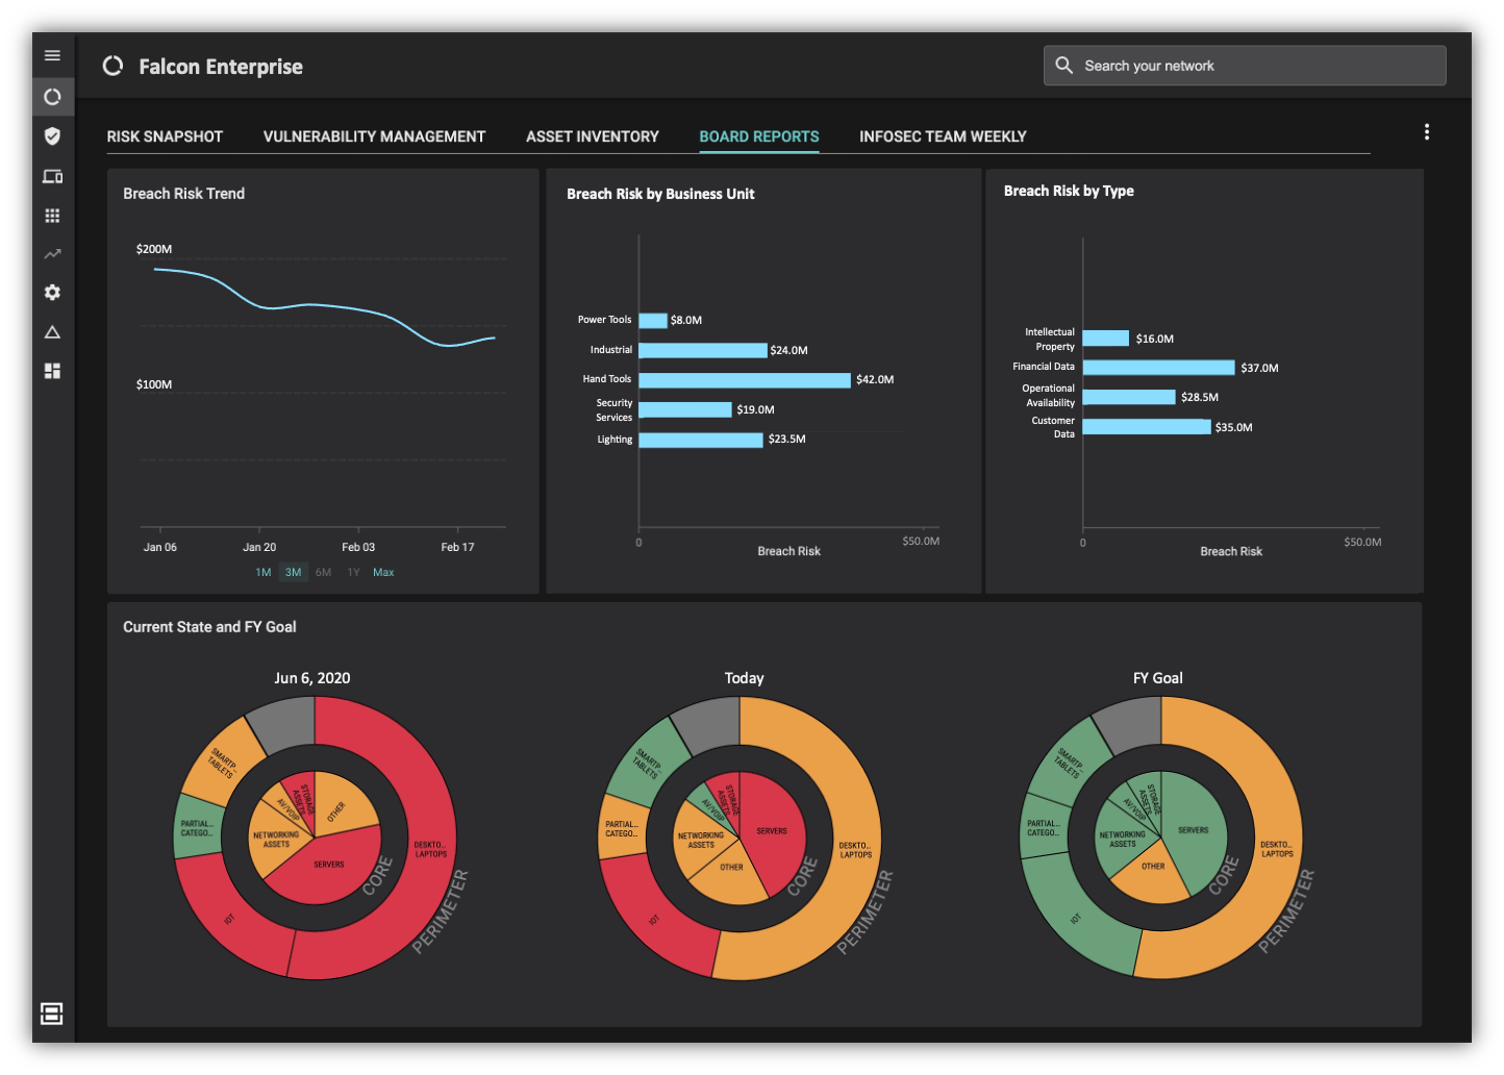Focus the 'Search your network' field
The width and height of the screenshot is (1504, 1075).
[x=1245, y=65]
